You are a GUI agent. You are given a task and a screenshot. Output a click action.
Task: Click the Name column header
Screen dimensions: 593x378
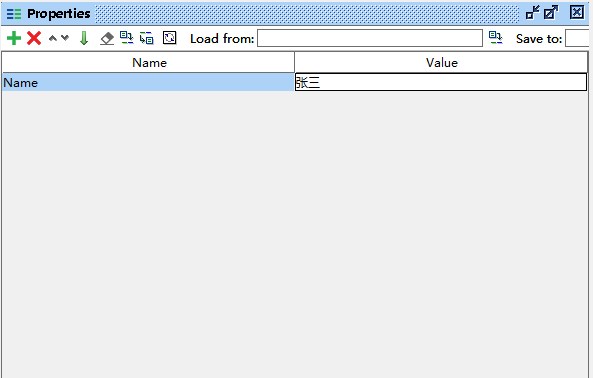(149, 62)
